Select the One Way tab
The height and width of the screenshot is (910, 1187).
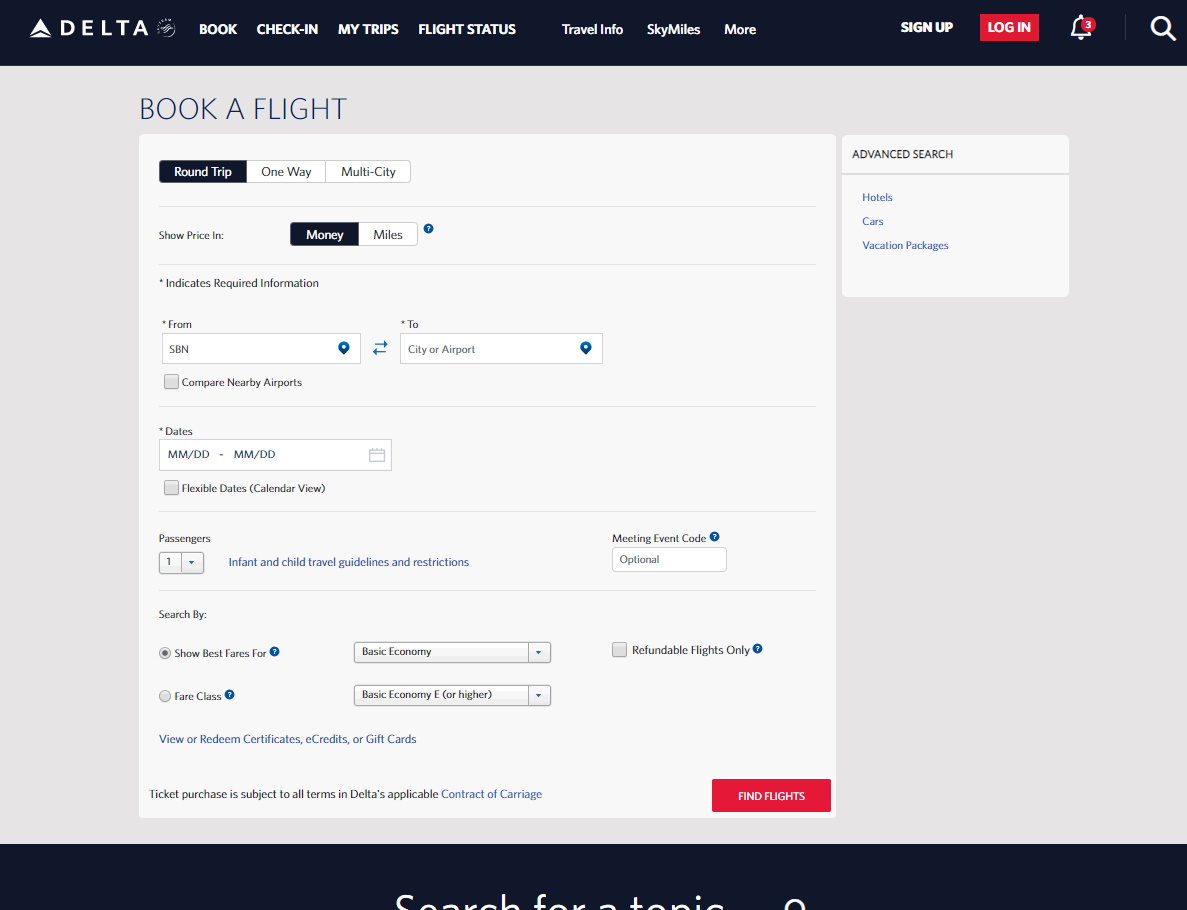point(286,172)
